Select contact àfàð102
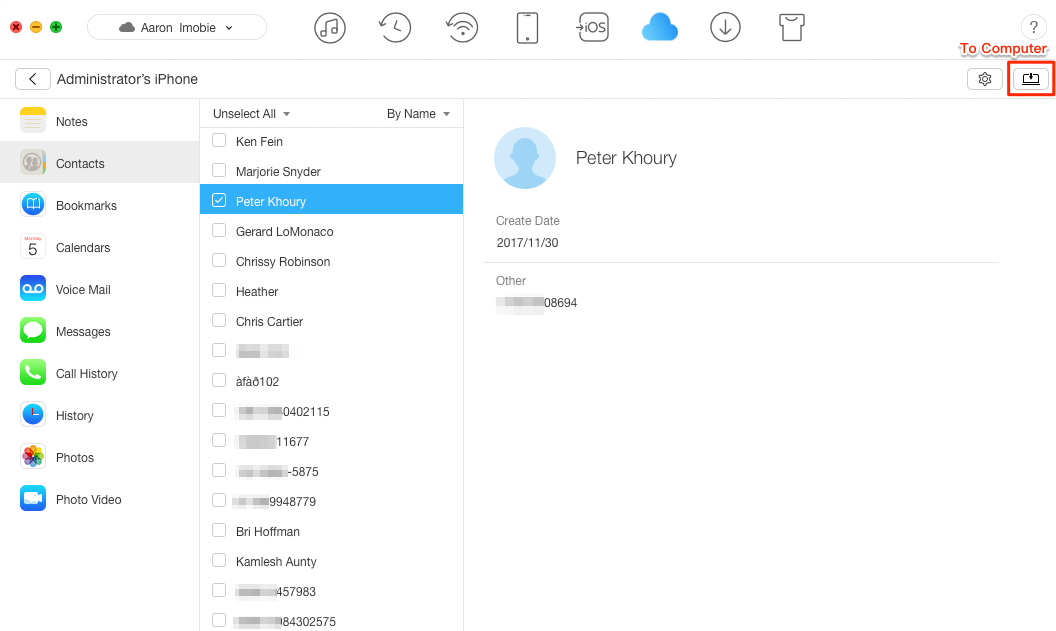This screenshot has height=631, width=1056. click(331, 381)
